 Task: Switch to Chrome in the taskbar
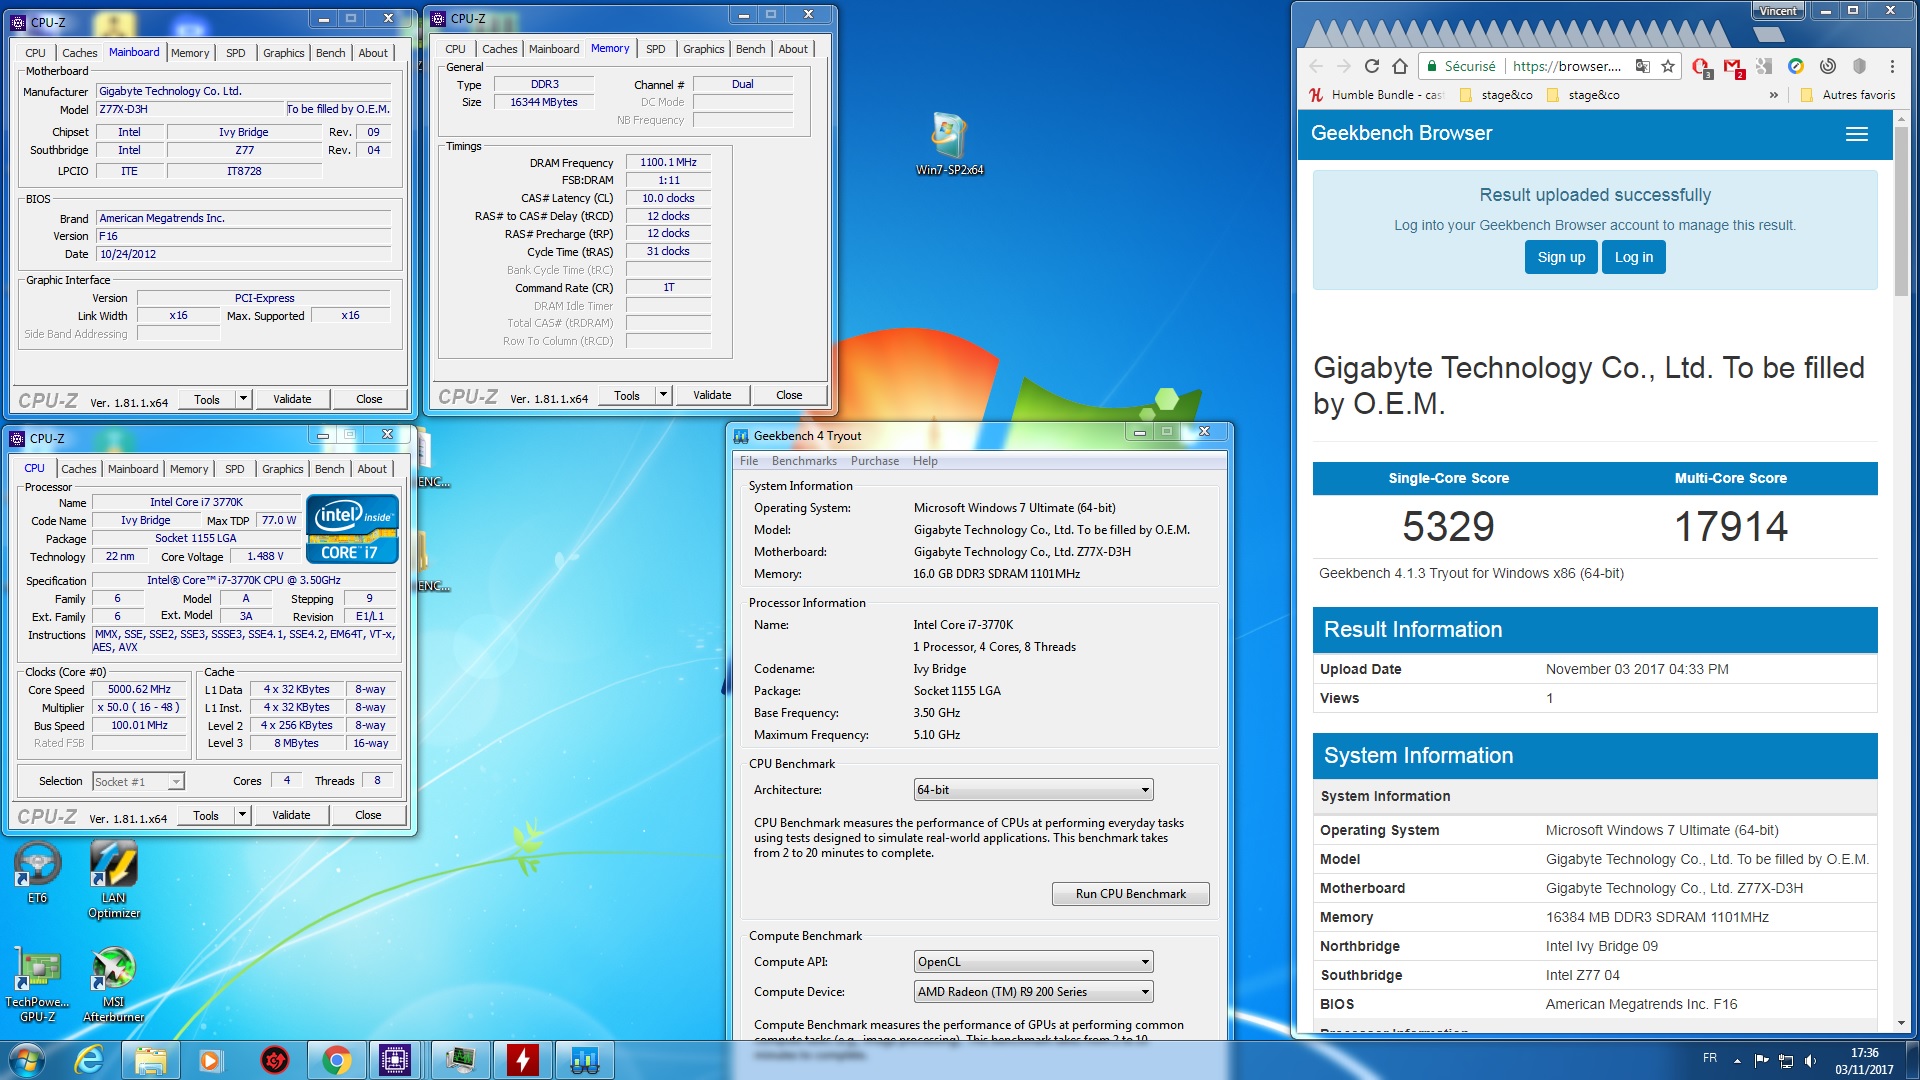(337, 1059)
